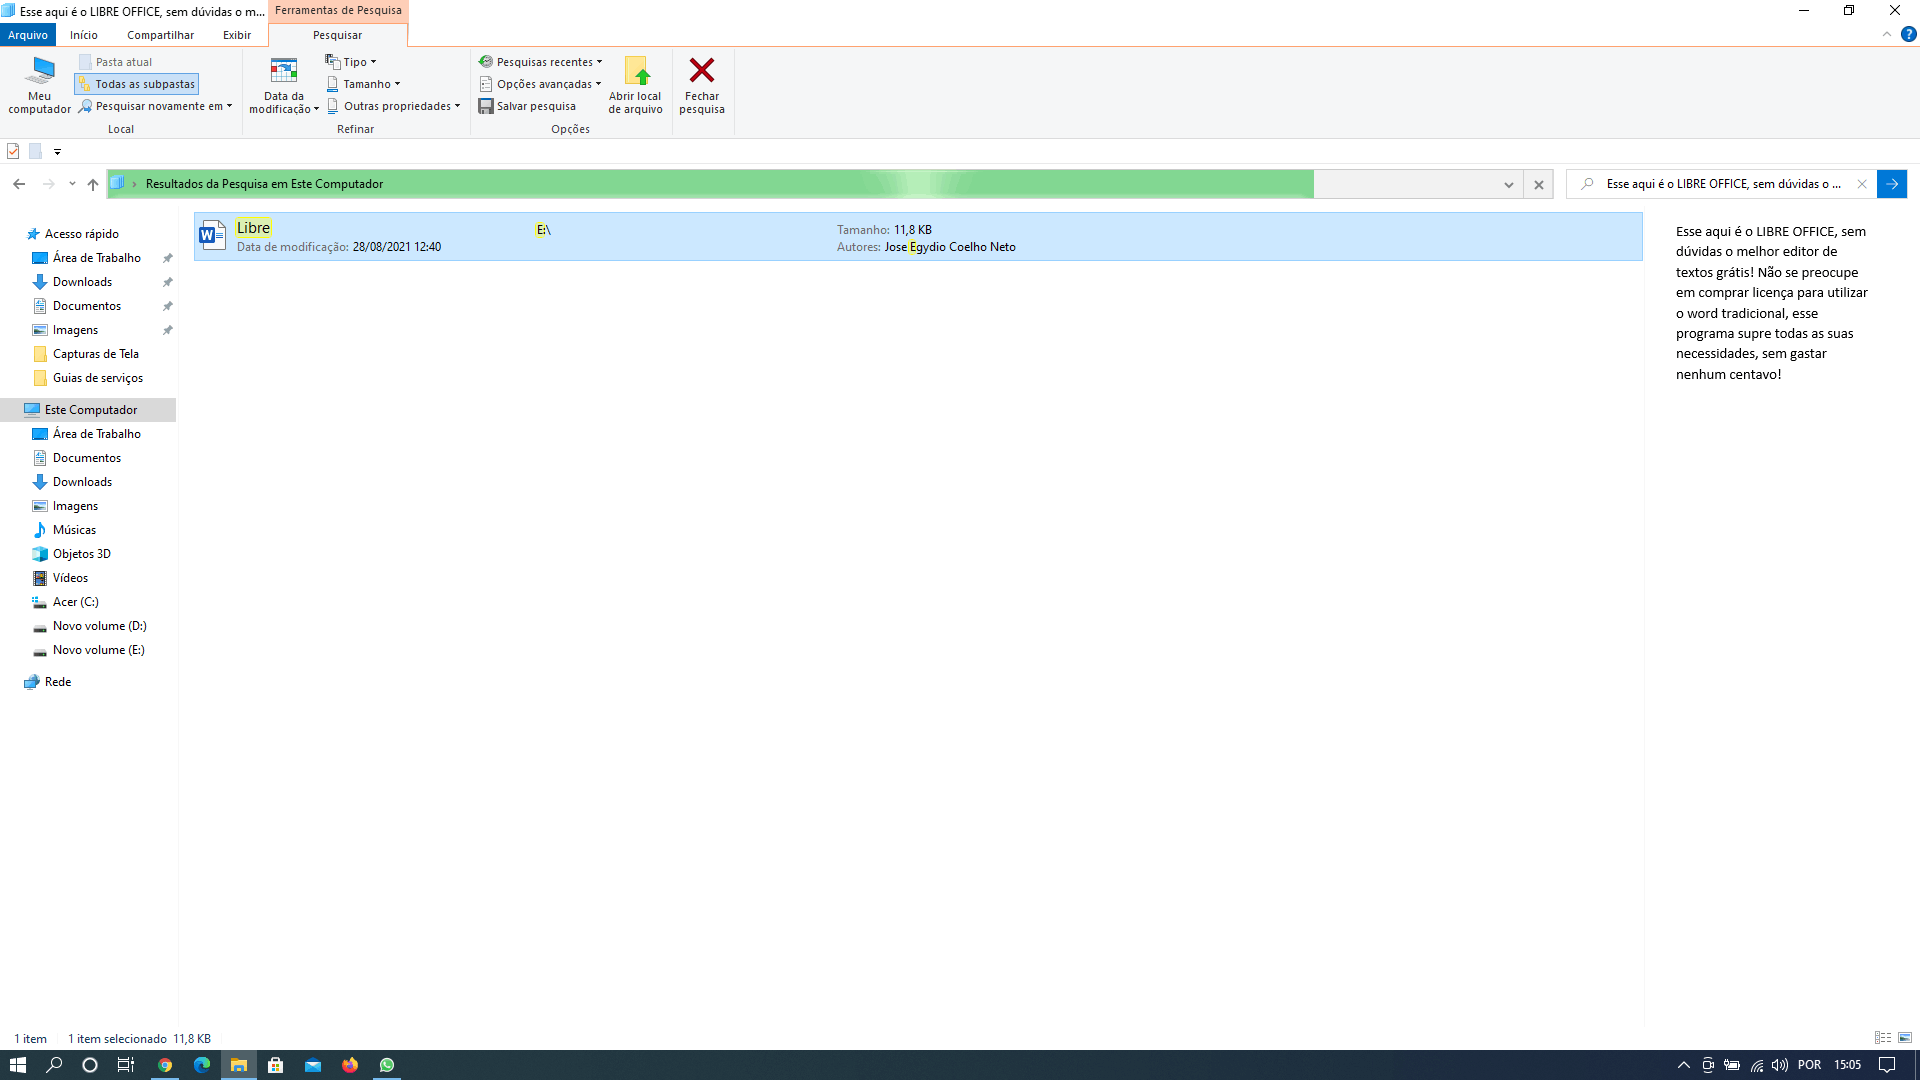Expand Pesquisas recentes dropdown
The image size is (1920, 1080).
pos(541,62)
